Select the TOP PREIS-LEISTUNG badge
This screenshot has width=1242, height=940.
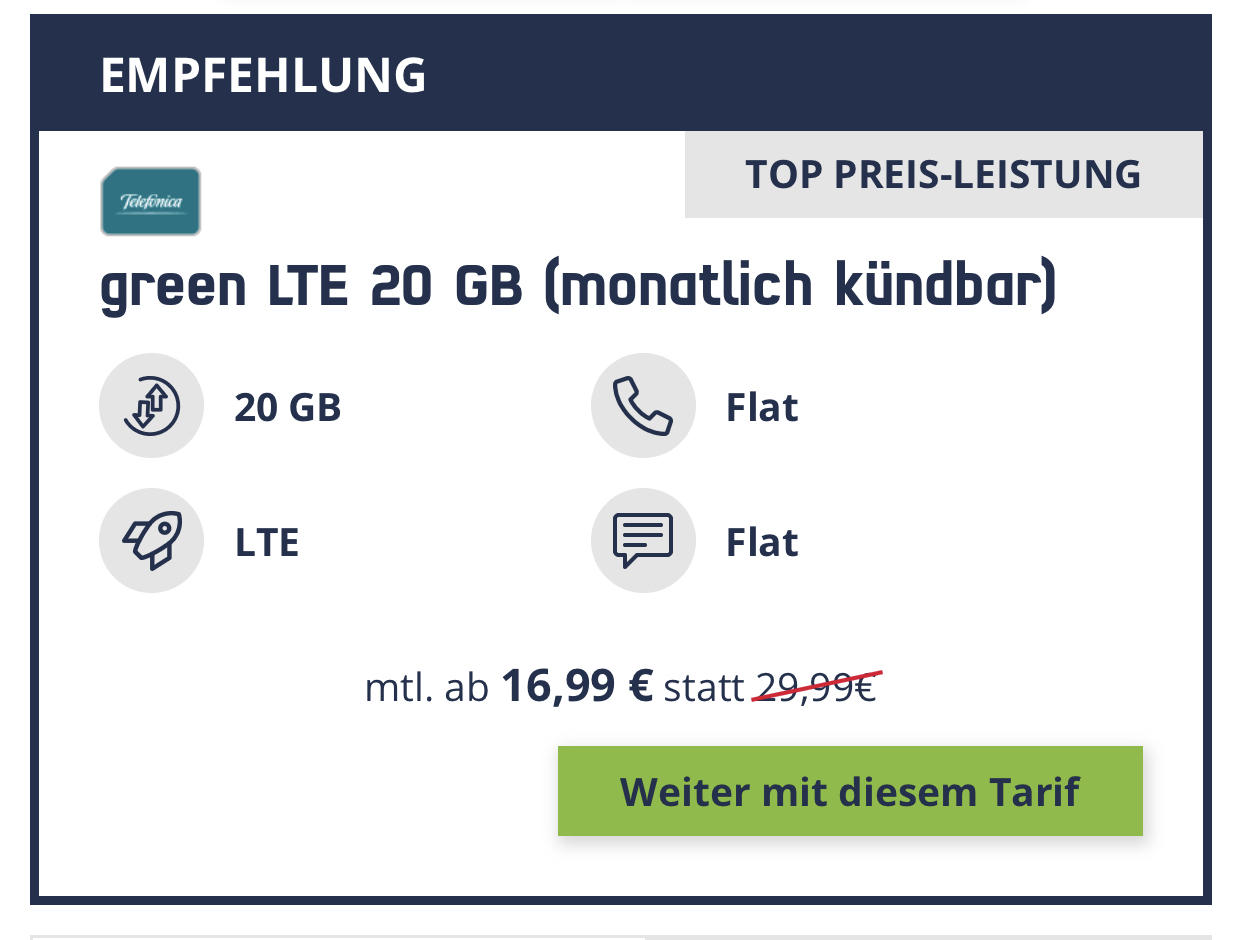pos(943,174)
